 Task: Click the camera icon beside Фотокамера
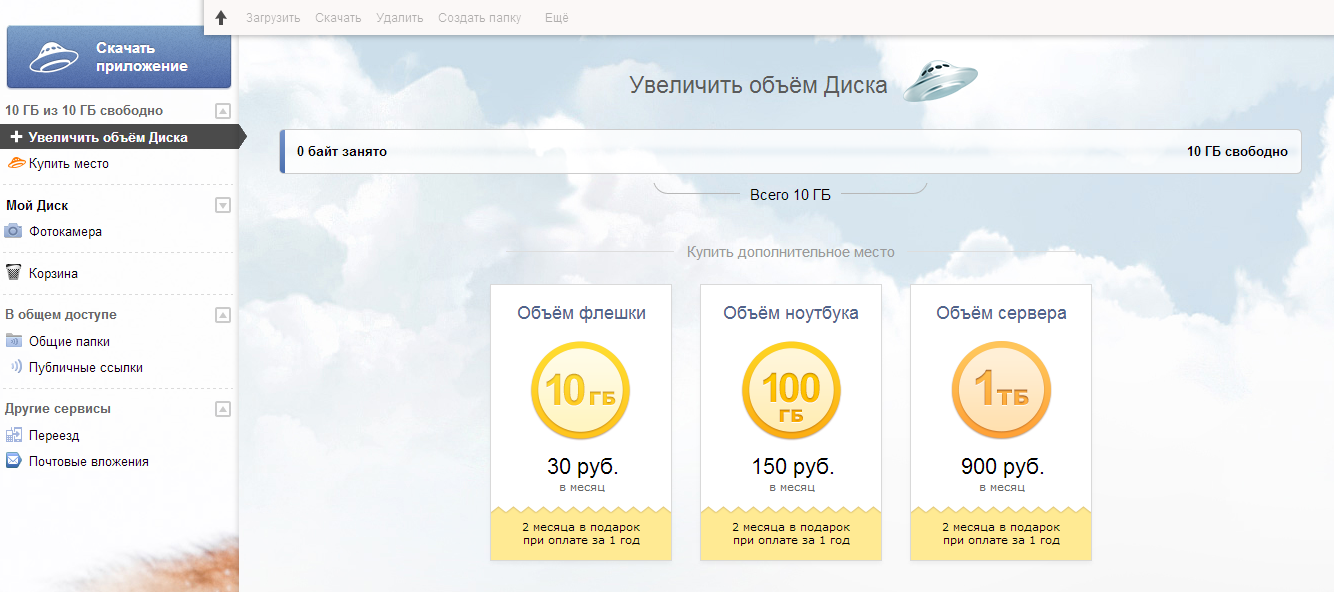[x=14, y=231]
